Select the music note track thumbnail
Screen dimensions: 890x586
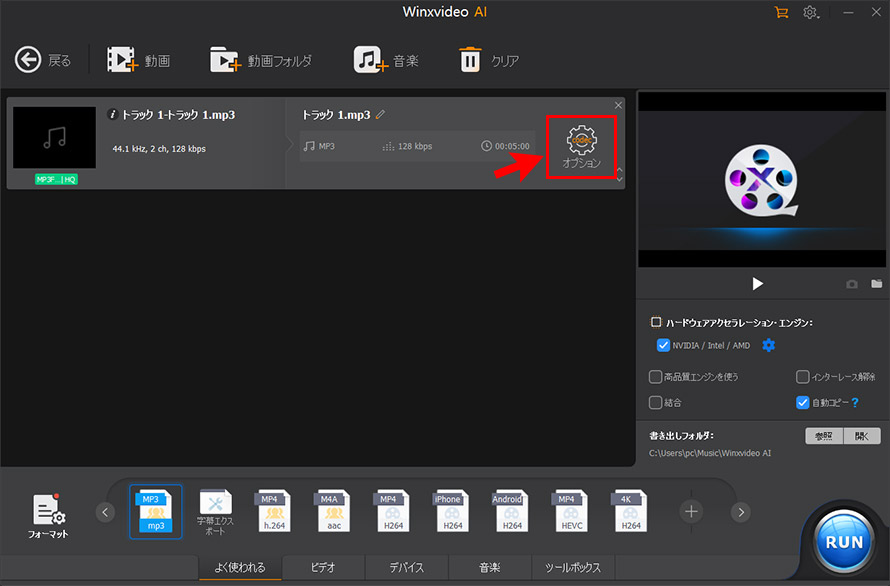[54, 137]
